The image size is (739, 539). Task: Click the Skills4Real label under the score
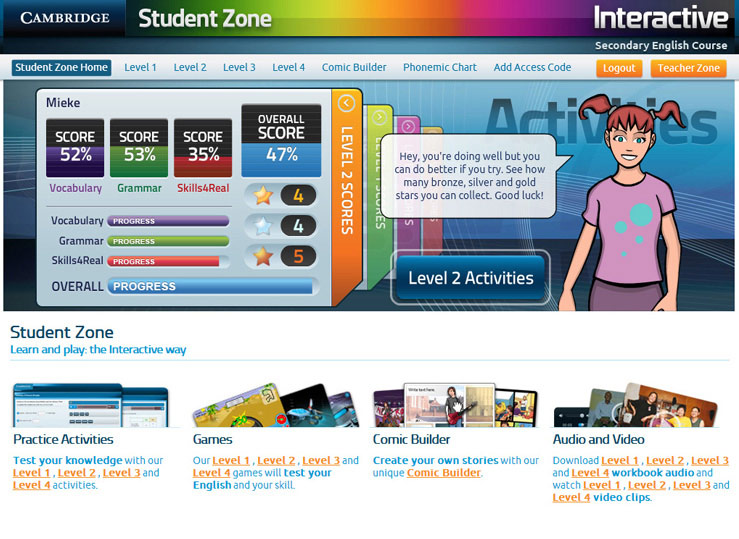(203, 188)
